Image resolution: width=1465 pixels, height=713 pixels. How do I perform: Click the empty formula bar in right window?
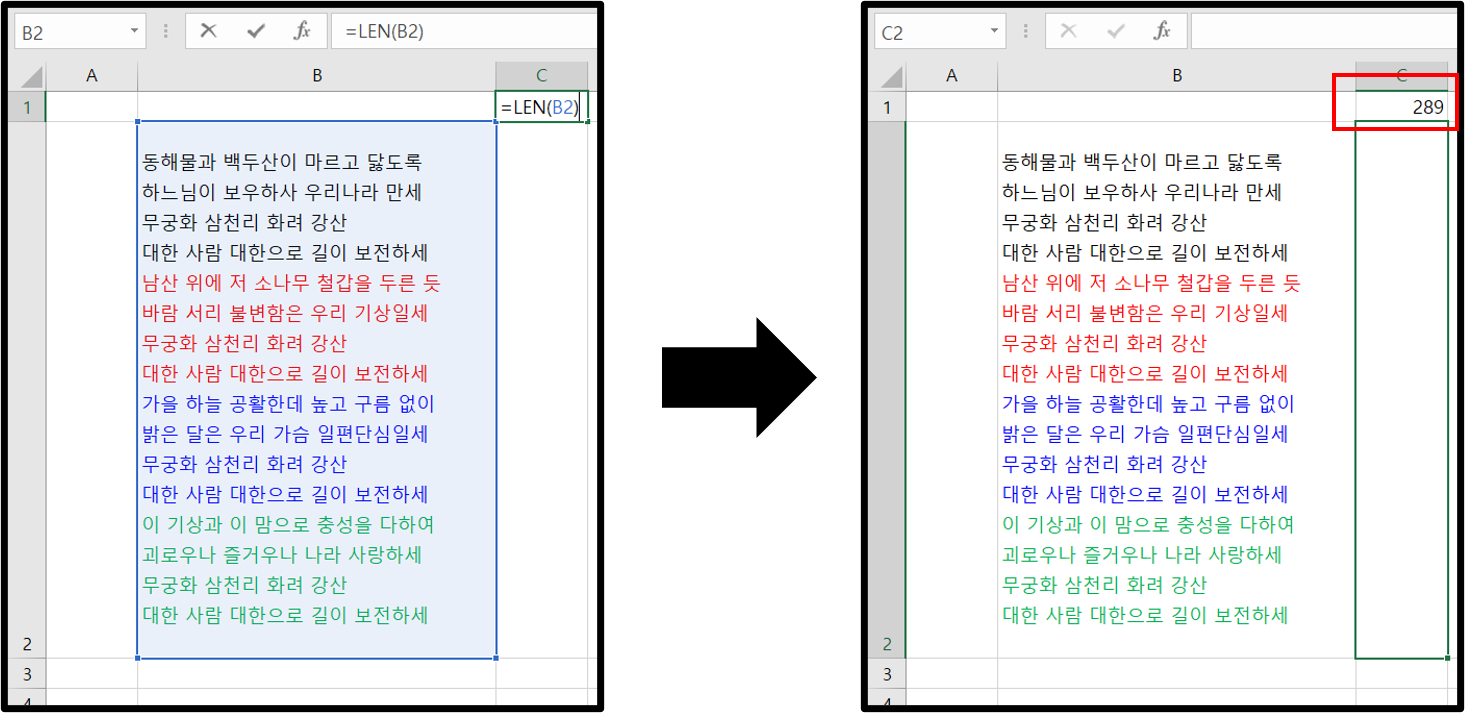pos(1323,32)
